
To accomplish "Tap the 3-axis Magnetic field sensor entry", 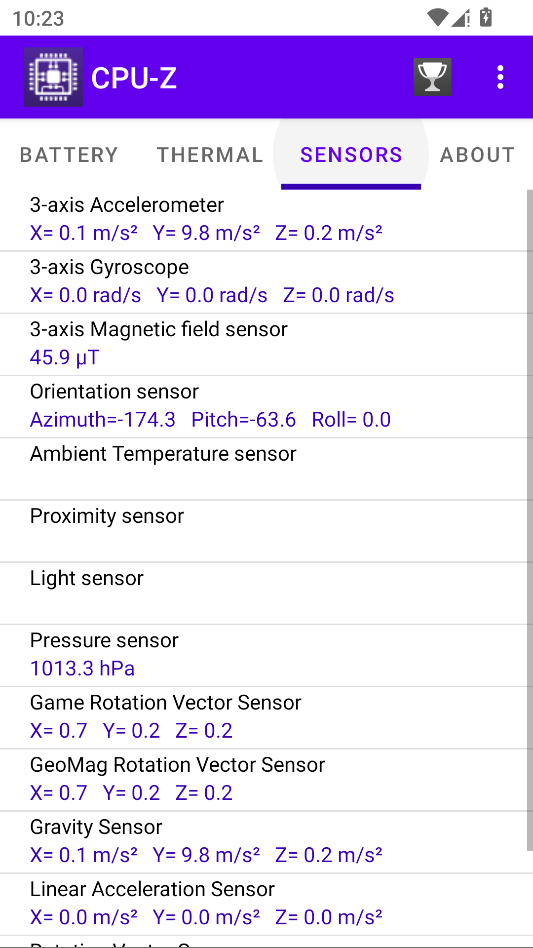I will point(263,344).
